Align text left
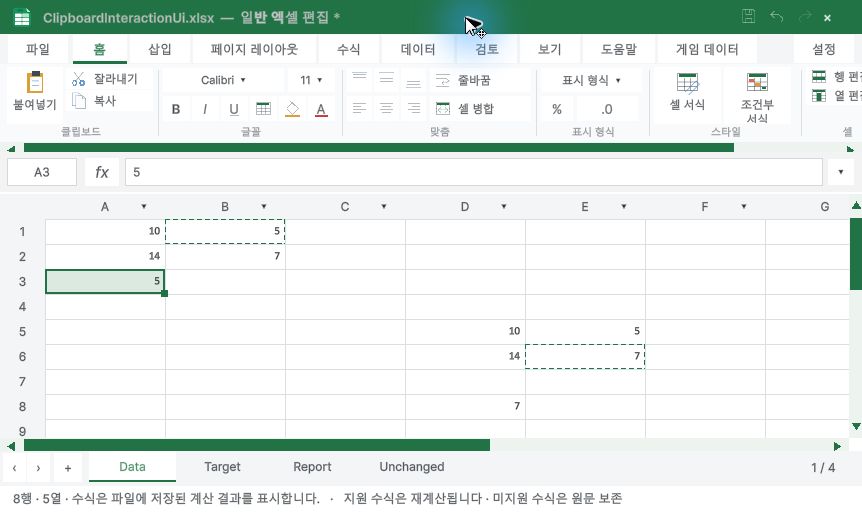This screenshot has width=862, height=512. [360, 108]
